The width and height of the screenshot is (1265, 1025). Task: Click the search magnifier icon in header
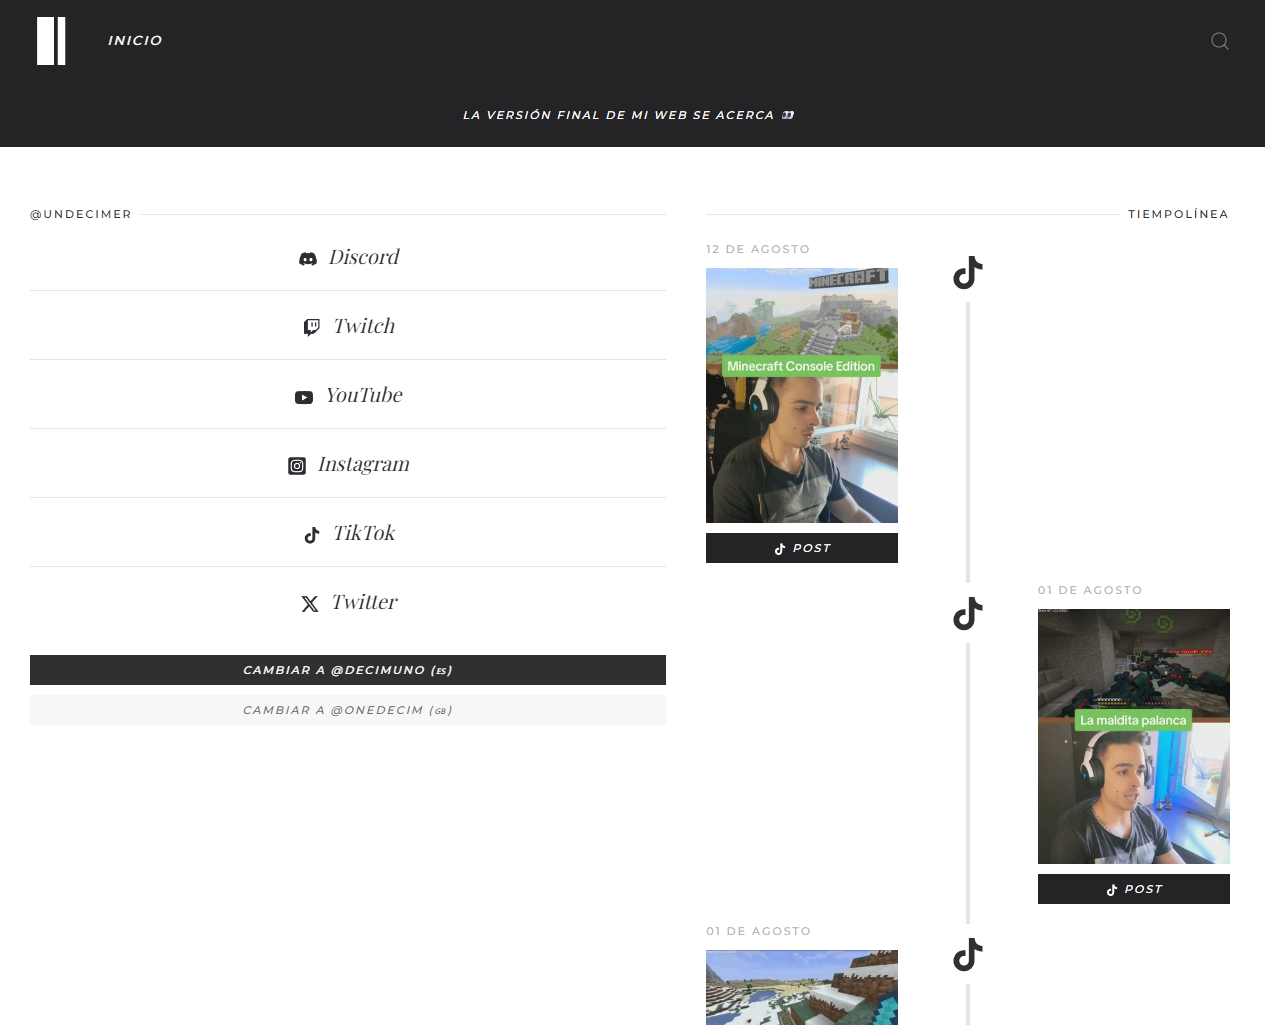1219,41
